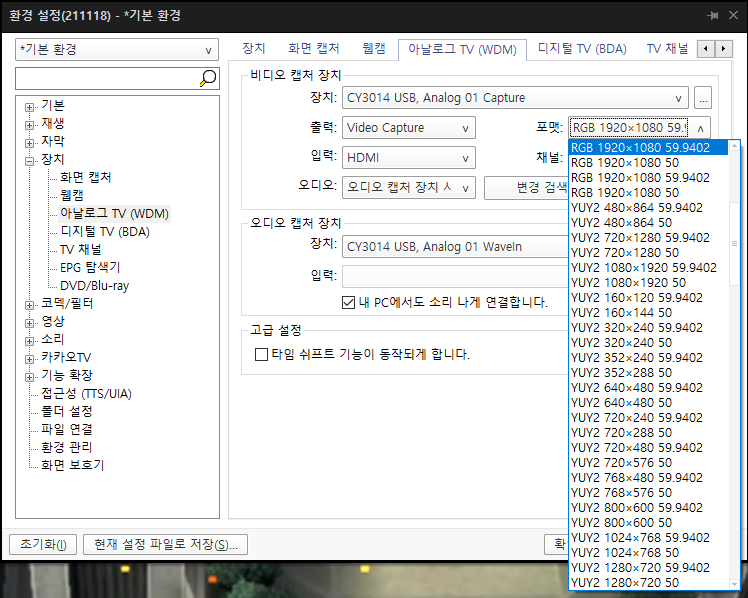The image size is (748, 598).
Task: Switch to the 웹캠 tab
Action: coord(374,48)
